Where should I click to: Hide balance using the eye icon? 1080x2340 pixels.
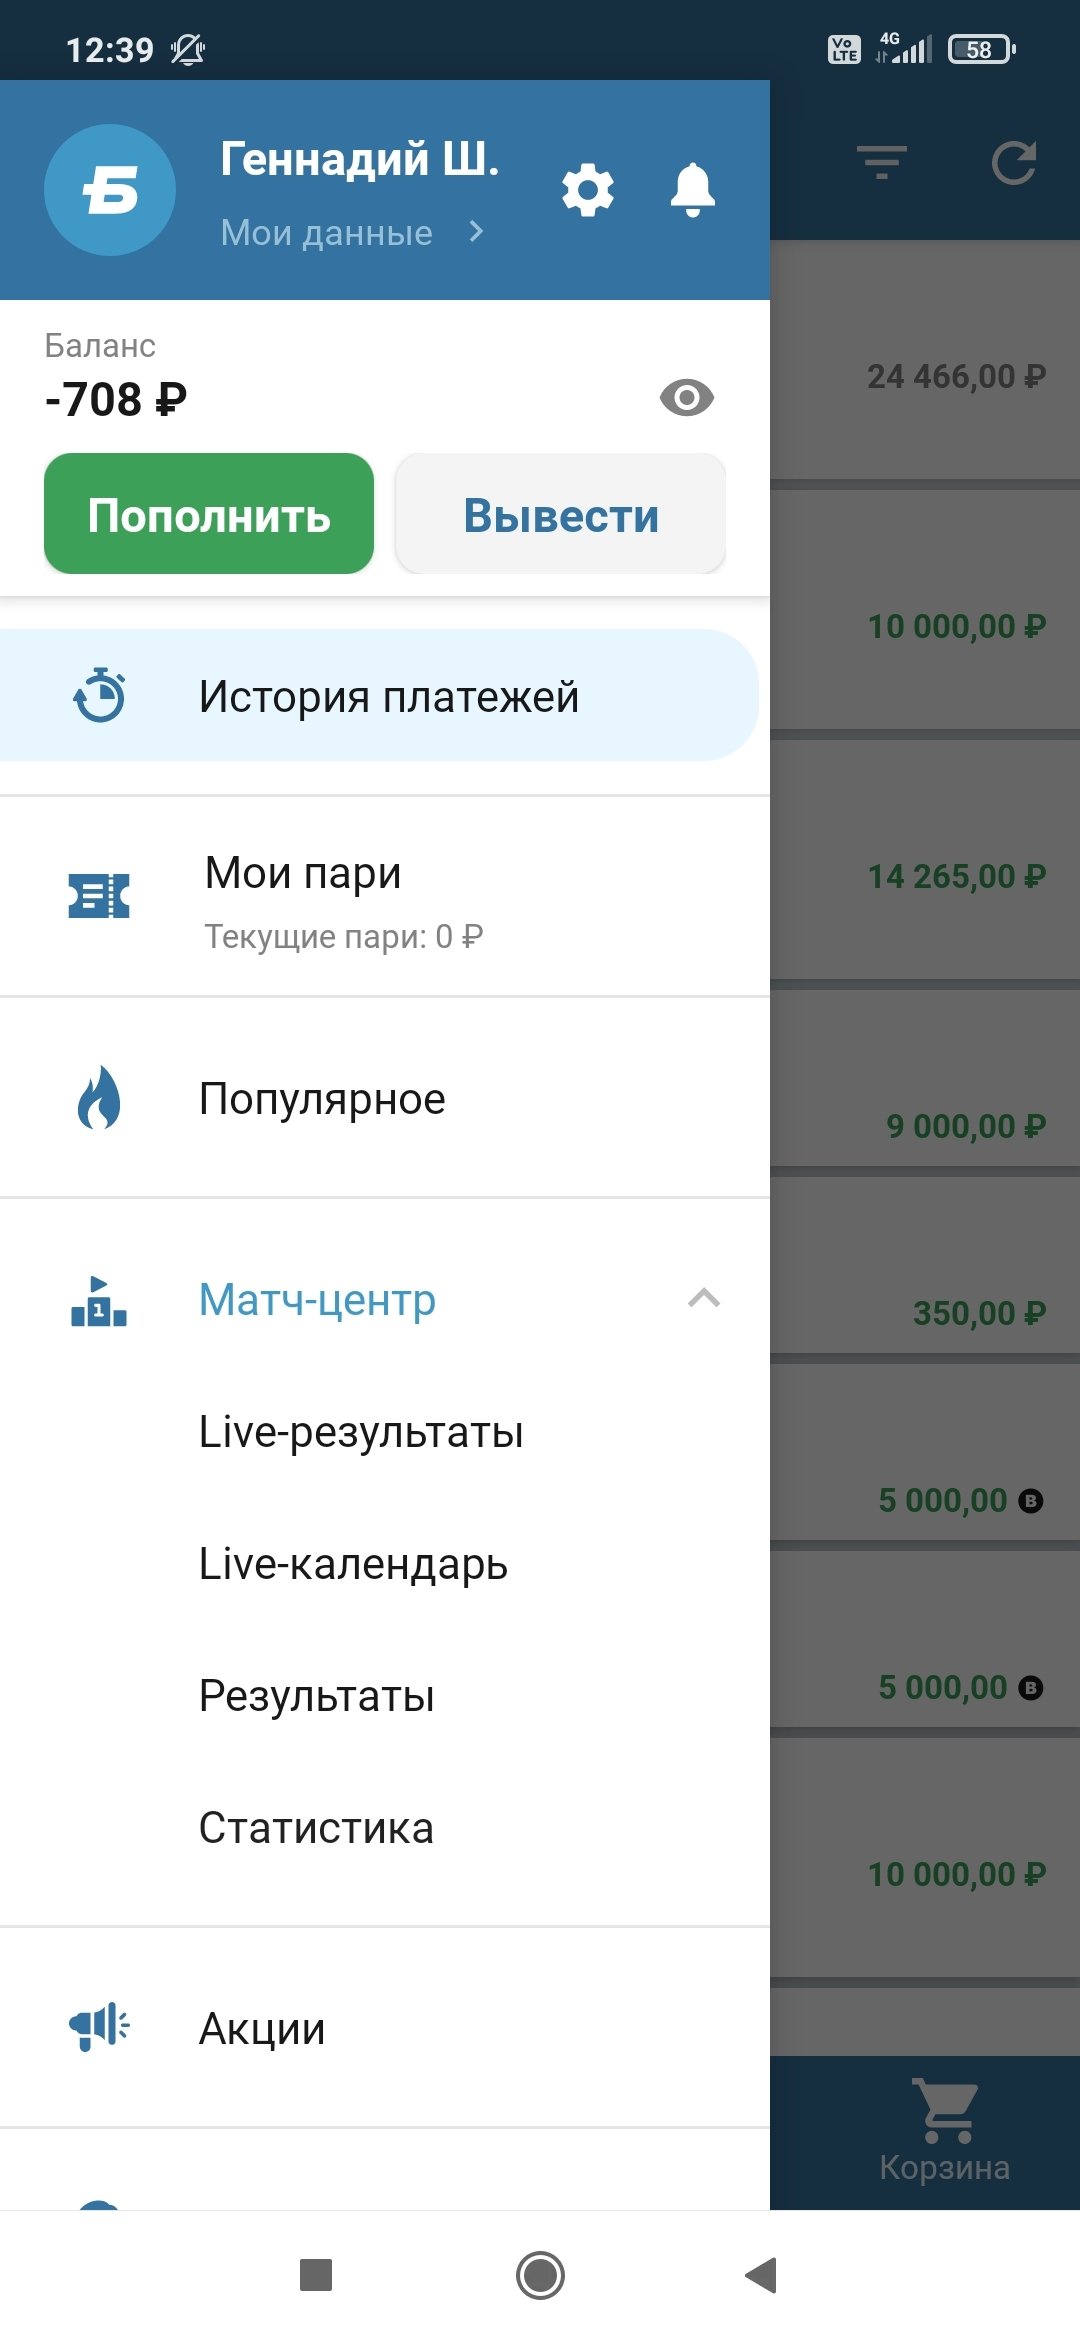tap(686, 398)
